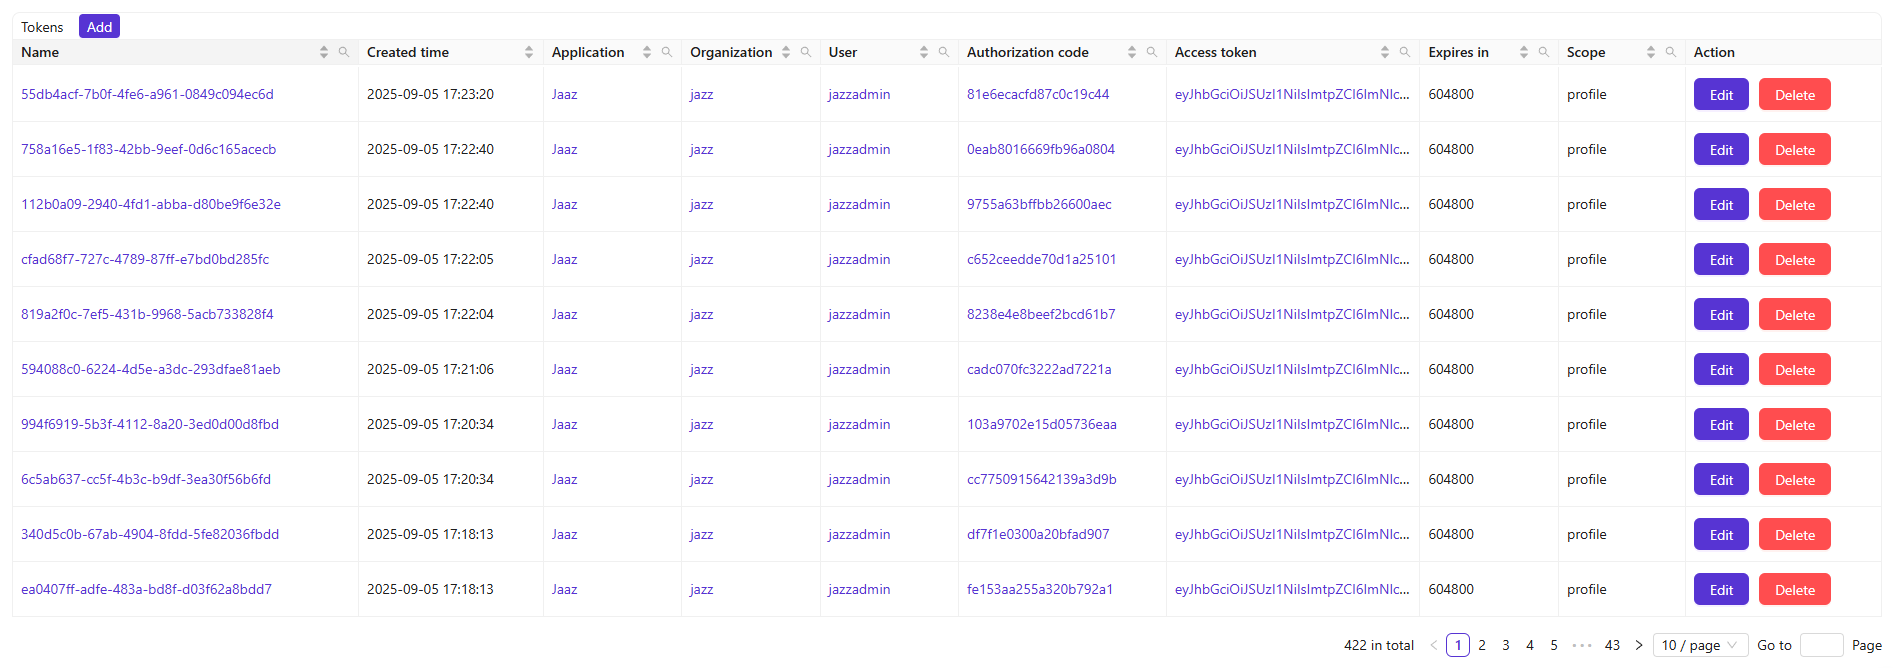Open the Jaaz application in the 819a2f0c row

click(564, 314)
